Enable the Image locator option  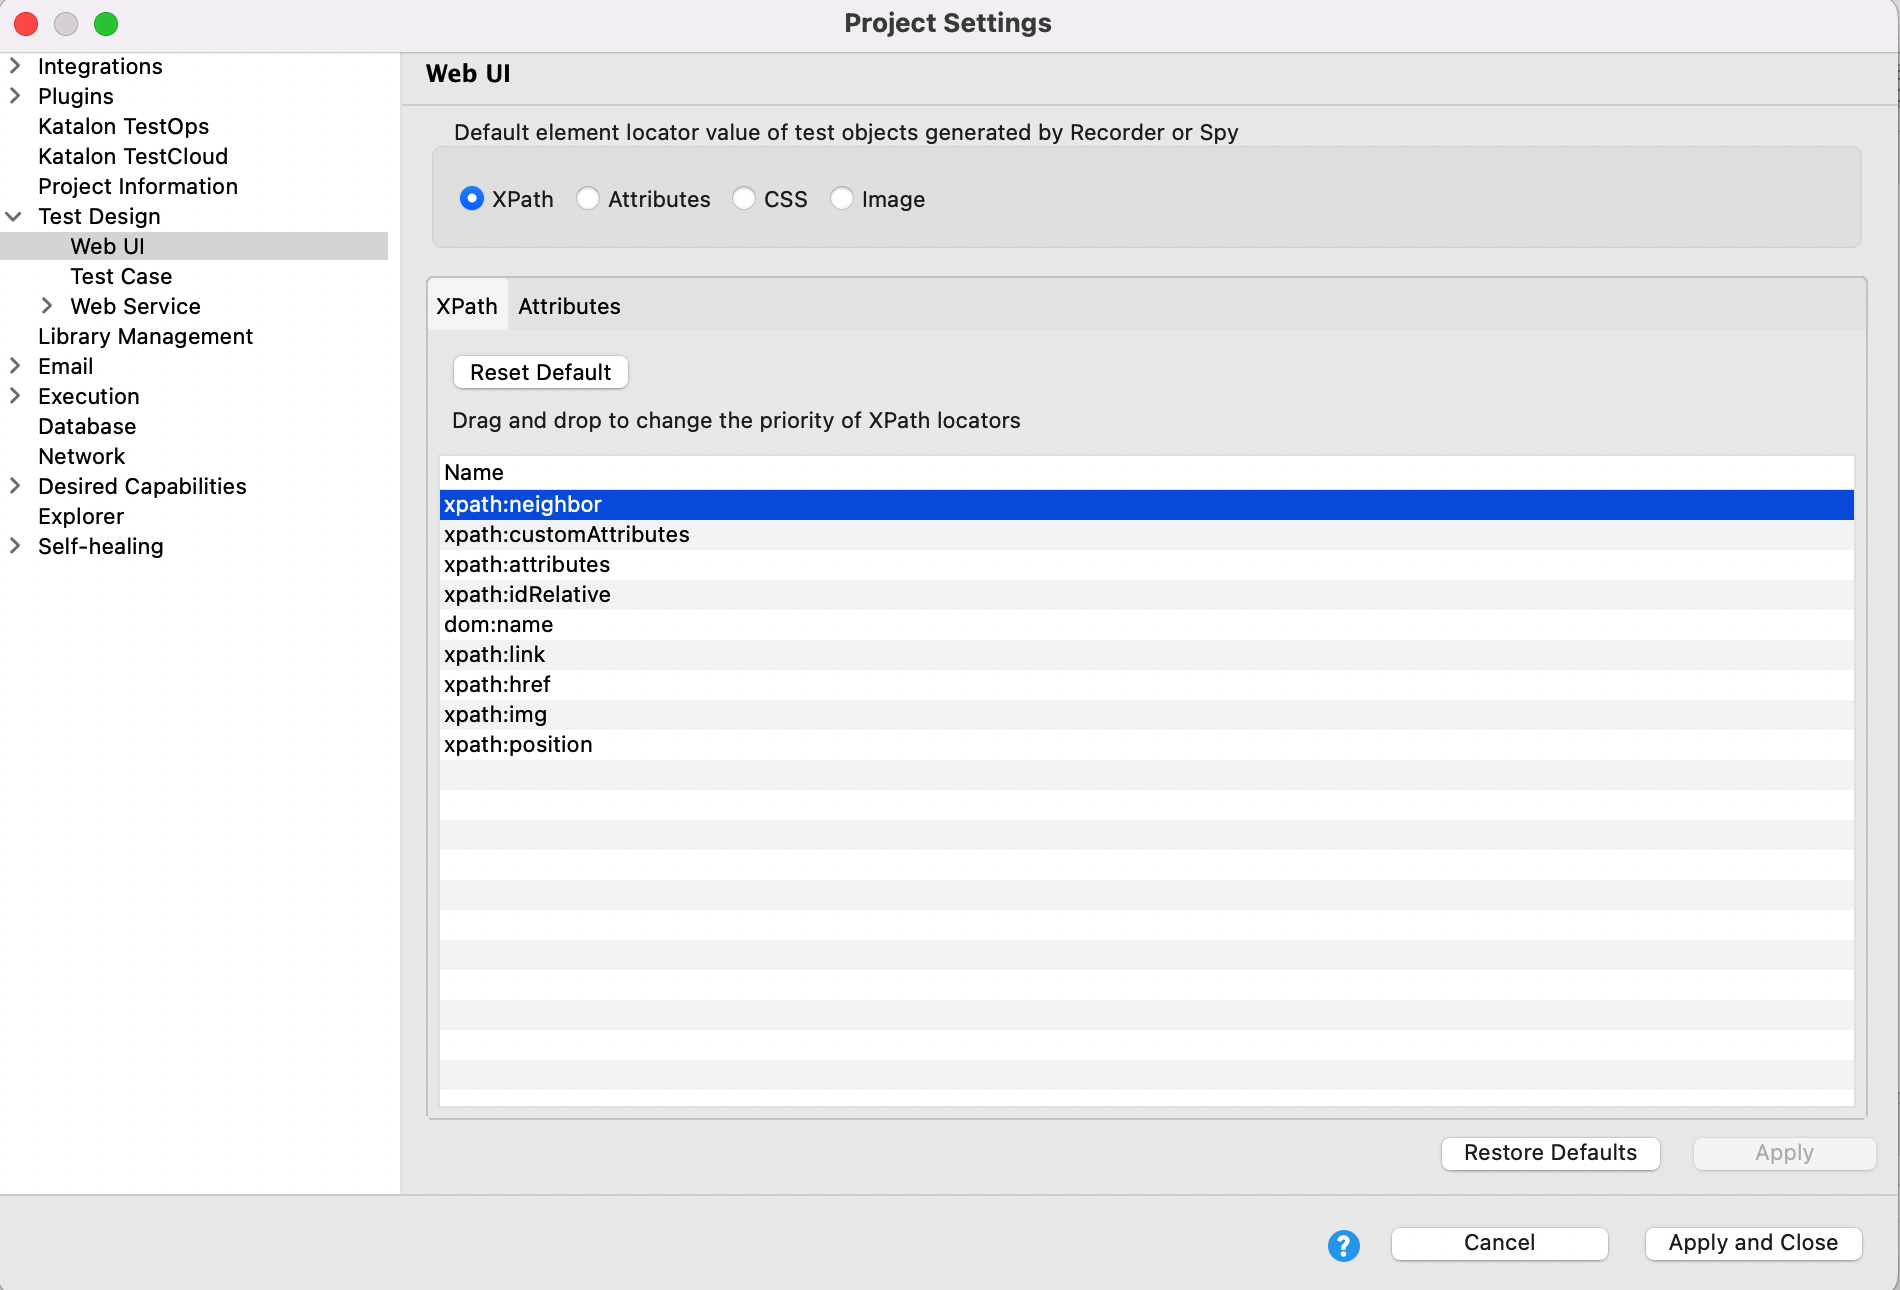tap(841, 199)
